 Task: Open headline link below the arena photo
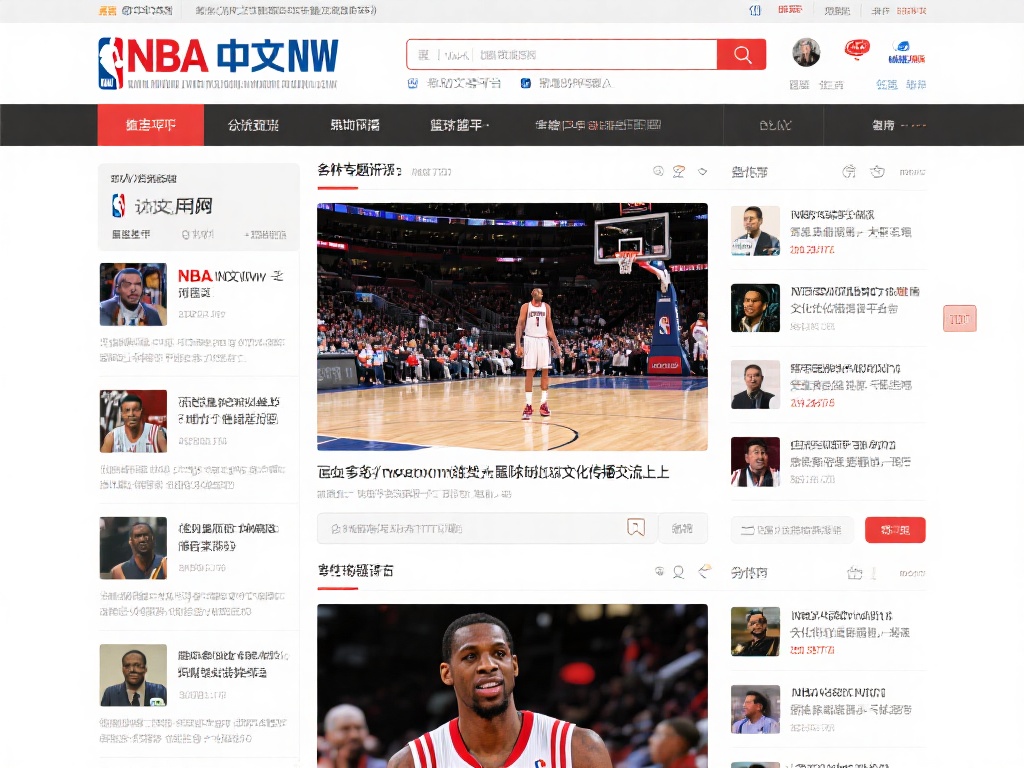(493, 472)
